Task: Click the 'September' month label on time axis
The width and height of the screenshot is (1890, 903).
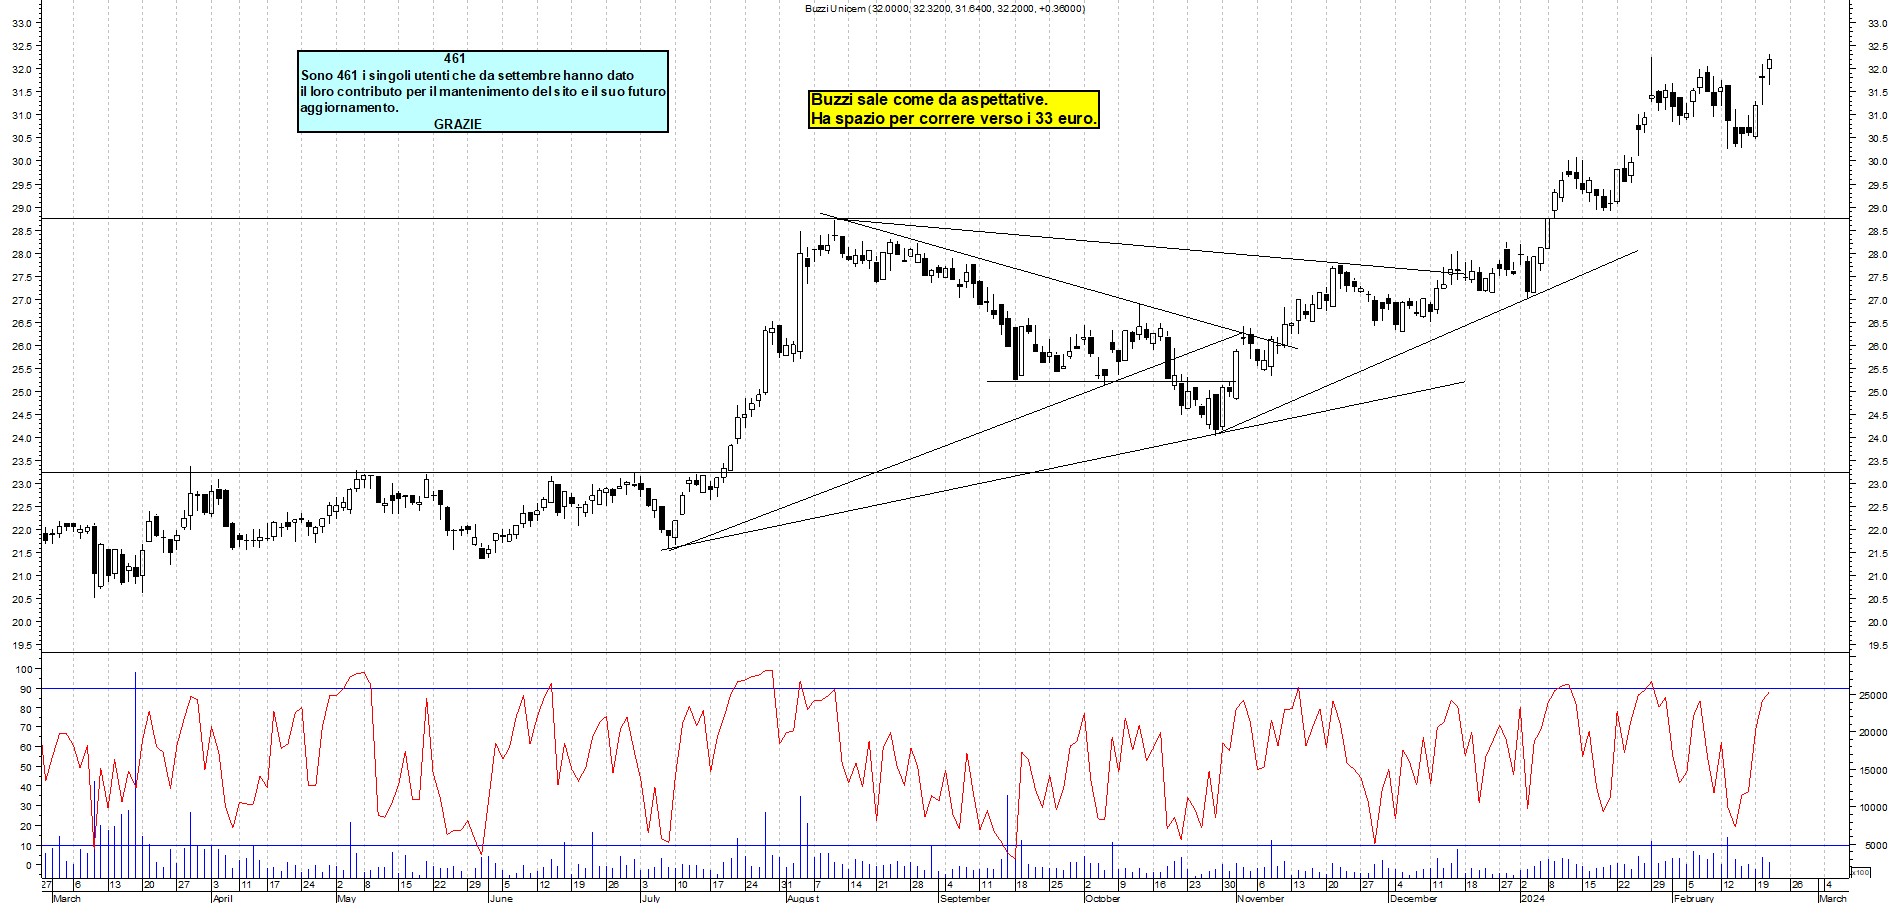Action: (x=966, y=898)
